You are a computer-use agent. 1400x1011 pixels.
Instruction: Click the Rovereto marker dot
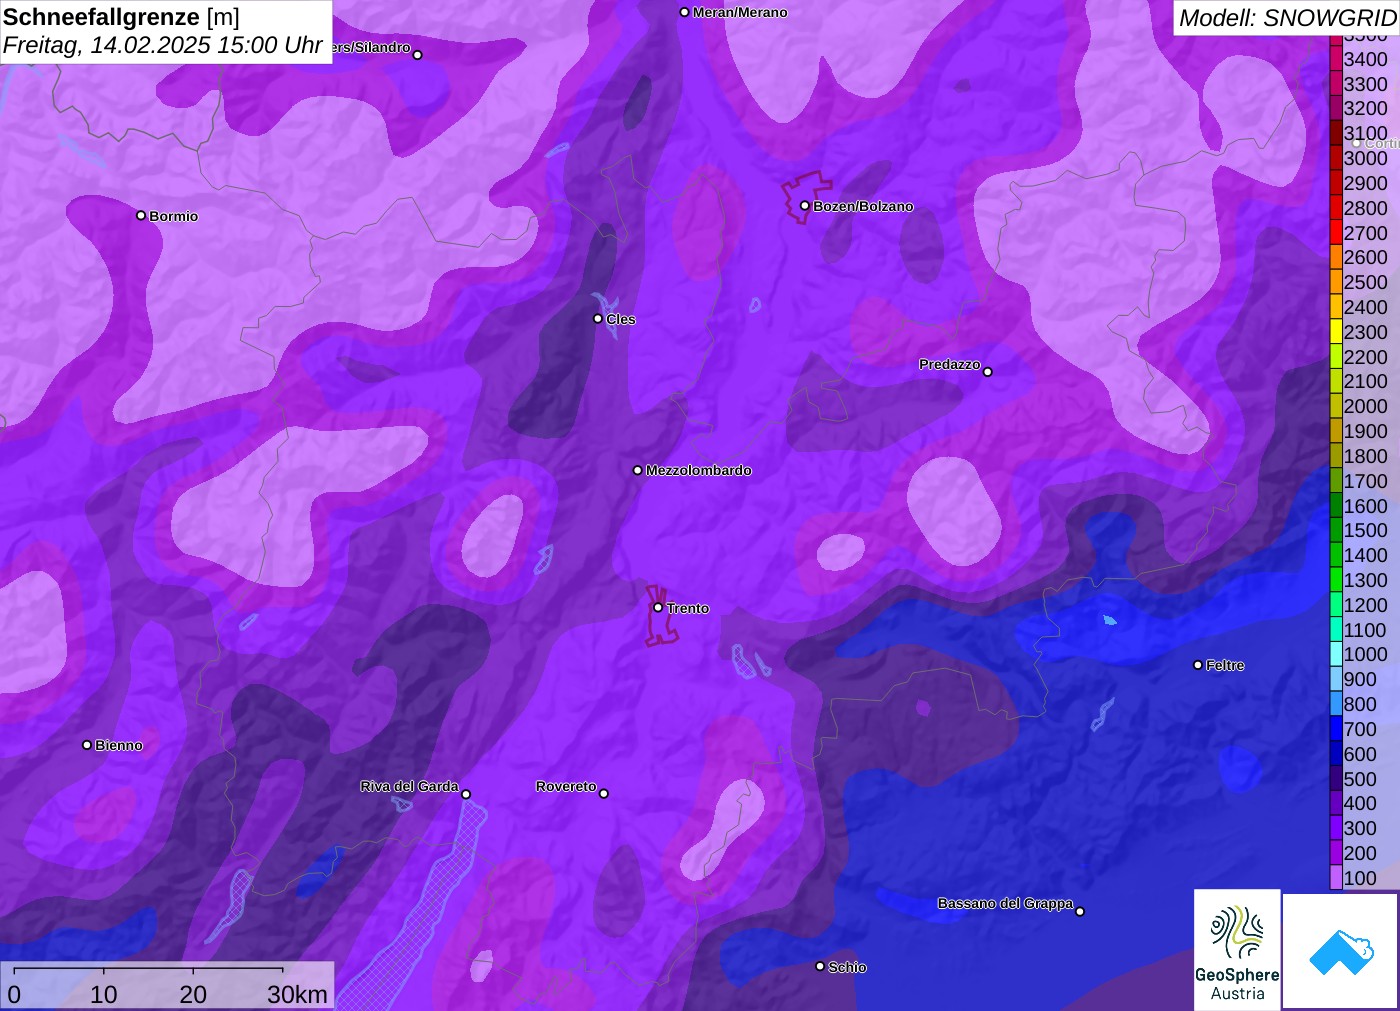point(604,794)
